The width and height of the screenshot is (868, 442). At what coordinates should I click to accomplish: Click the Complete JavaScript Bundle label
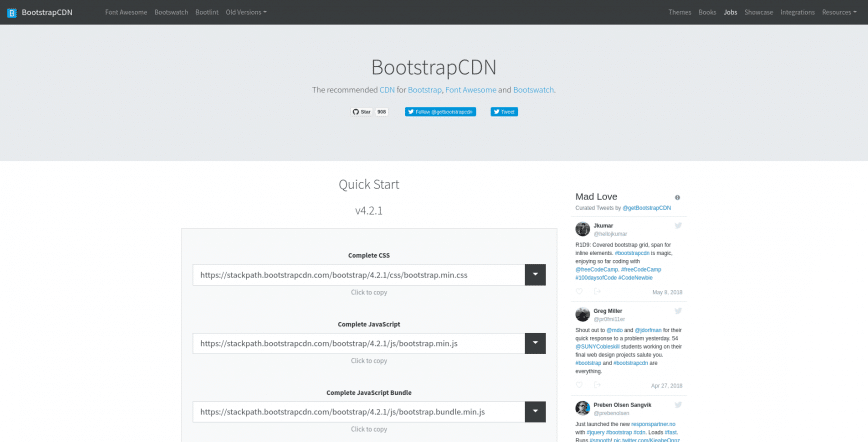coord(369,393)
